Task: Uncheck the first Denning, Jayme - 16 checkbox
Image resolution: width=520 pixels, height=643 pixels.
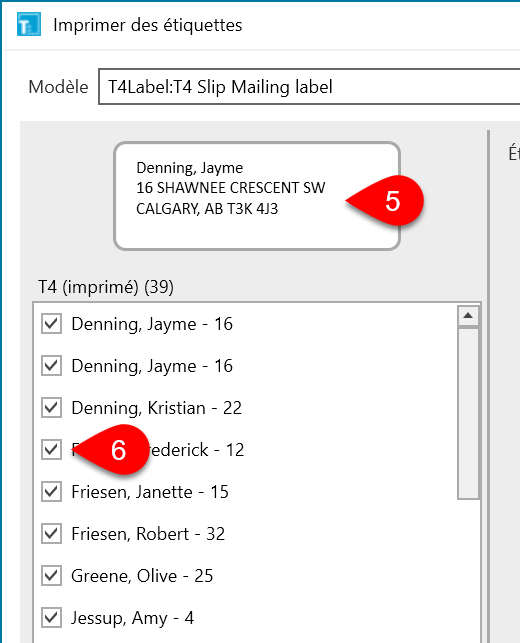Action: [51, 324]
